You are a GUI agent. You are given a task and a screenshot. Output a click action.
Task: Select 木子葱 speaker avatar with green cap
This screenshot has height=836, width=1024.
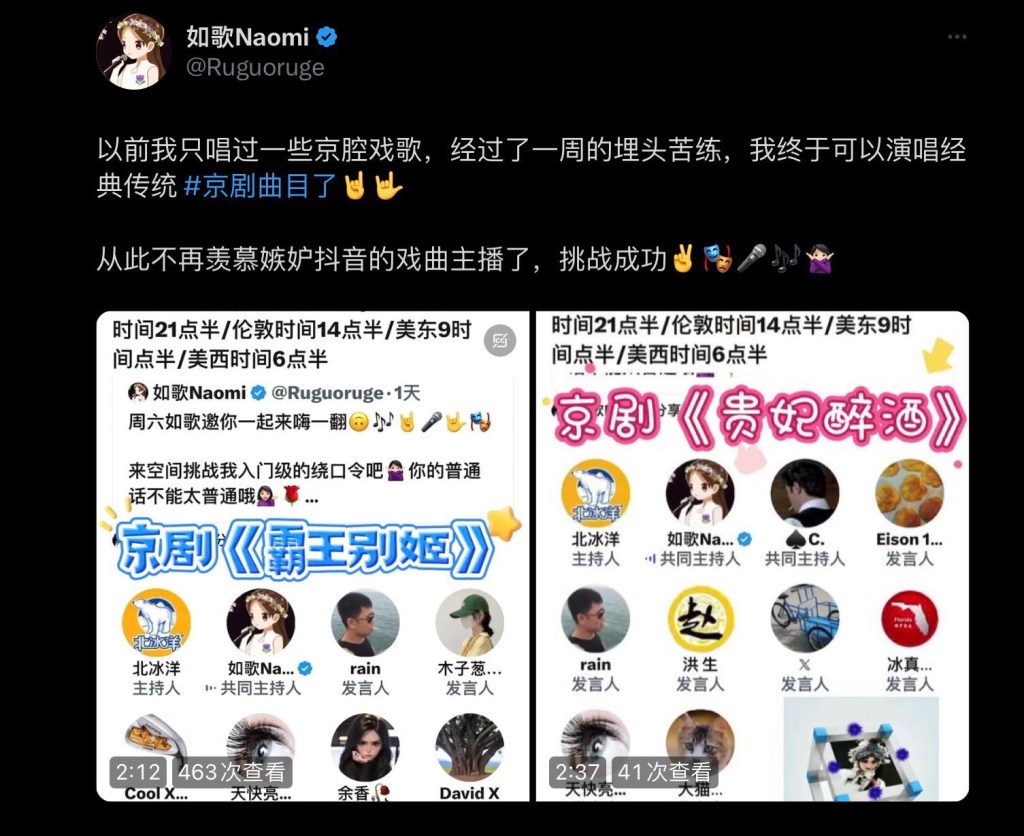pyautogui.click(x=470, y=622)
